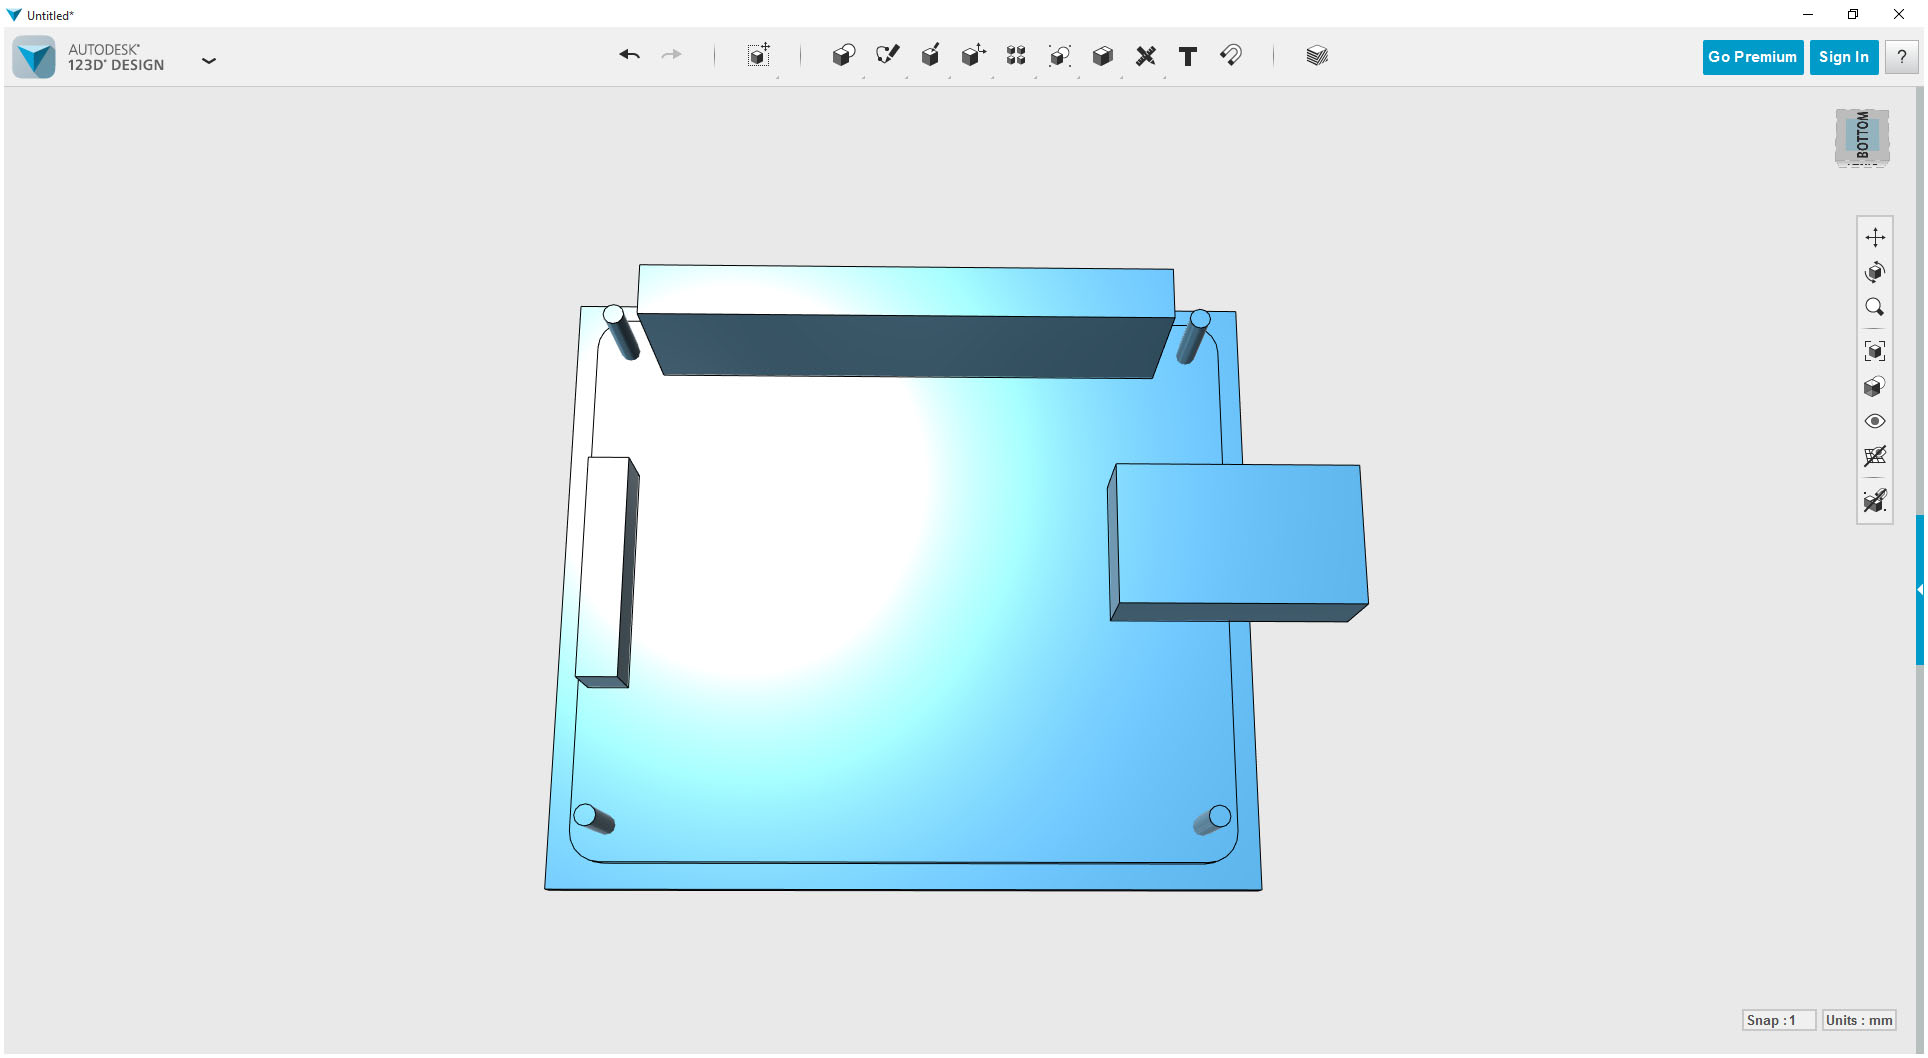Activate the Orbit tool in sidebar
This screenshot has height=1058, width=1928.
pyautogui.click(x=1876, y=271)
